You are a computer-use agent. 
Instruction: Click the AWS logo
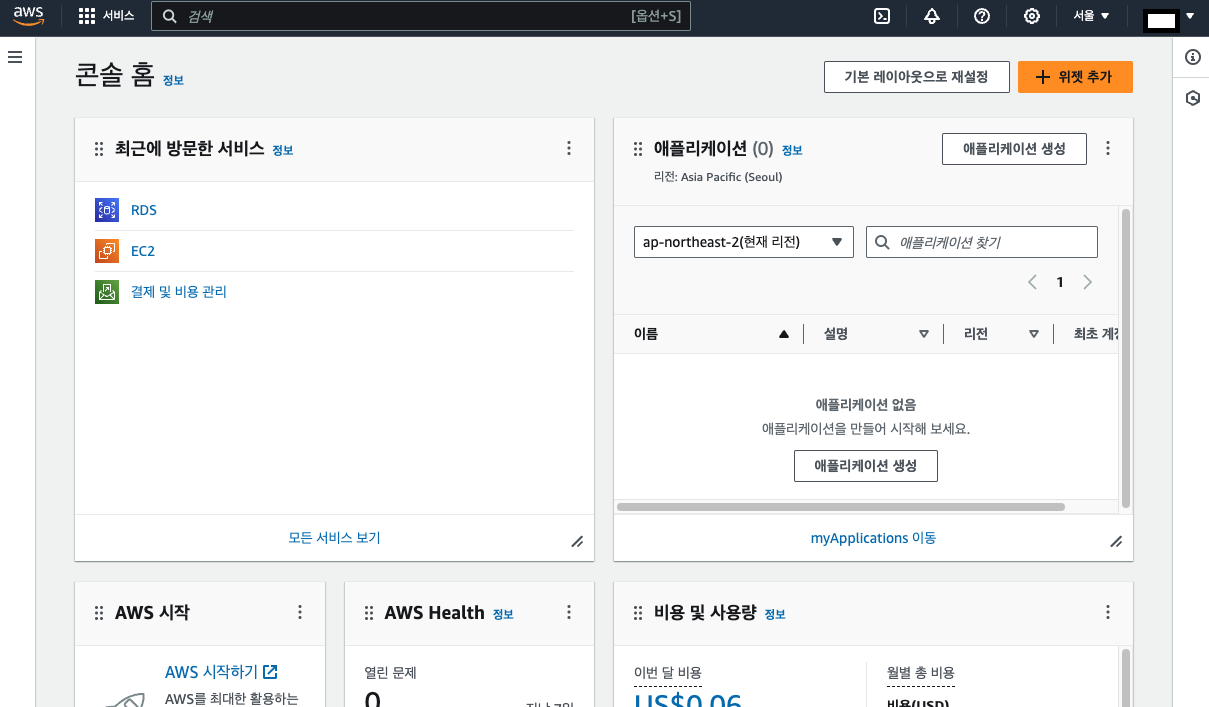tap(28, 16)
